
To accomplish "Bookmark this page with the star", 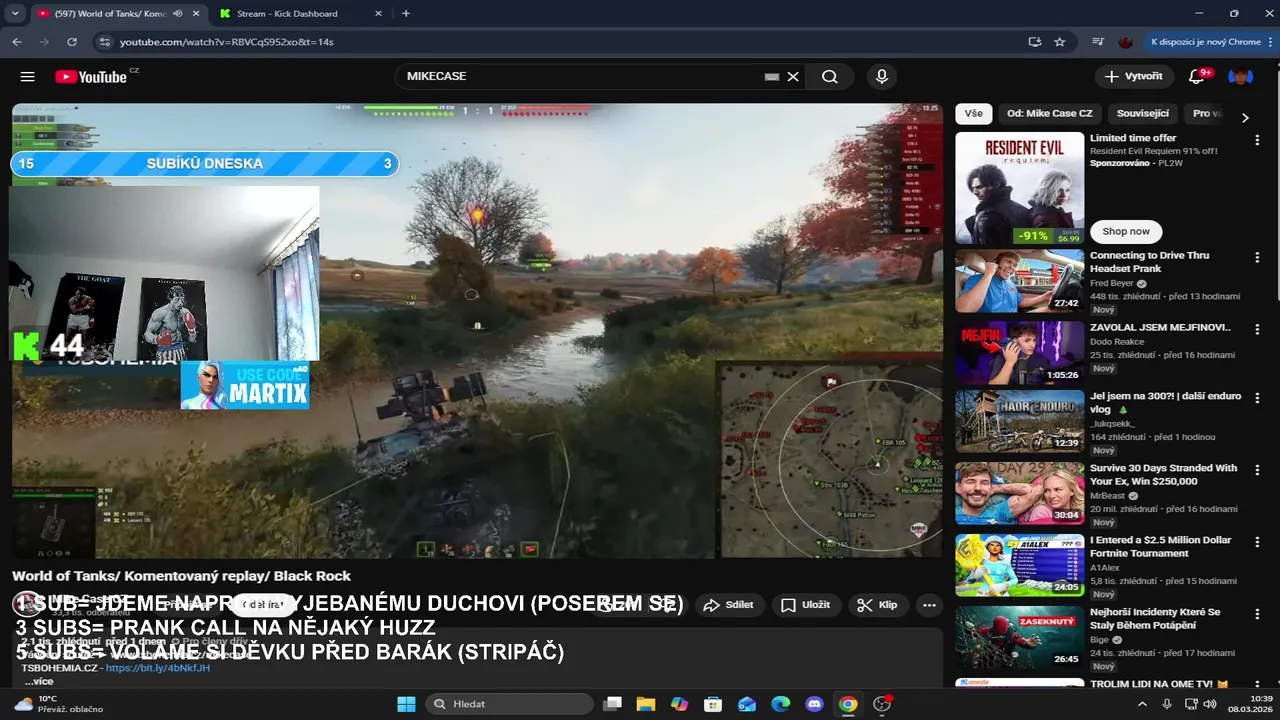I will pyautogui.click(x=1060, y=42).
